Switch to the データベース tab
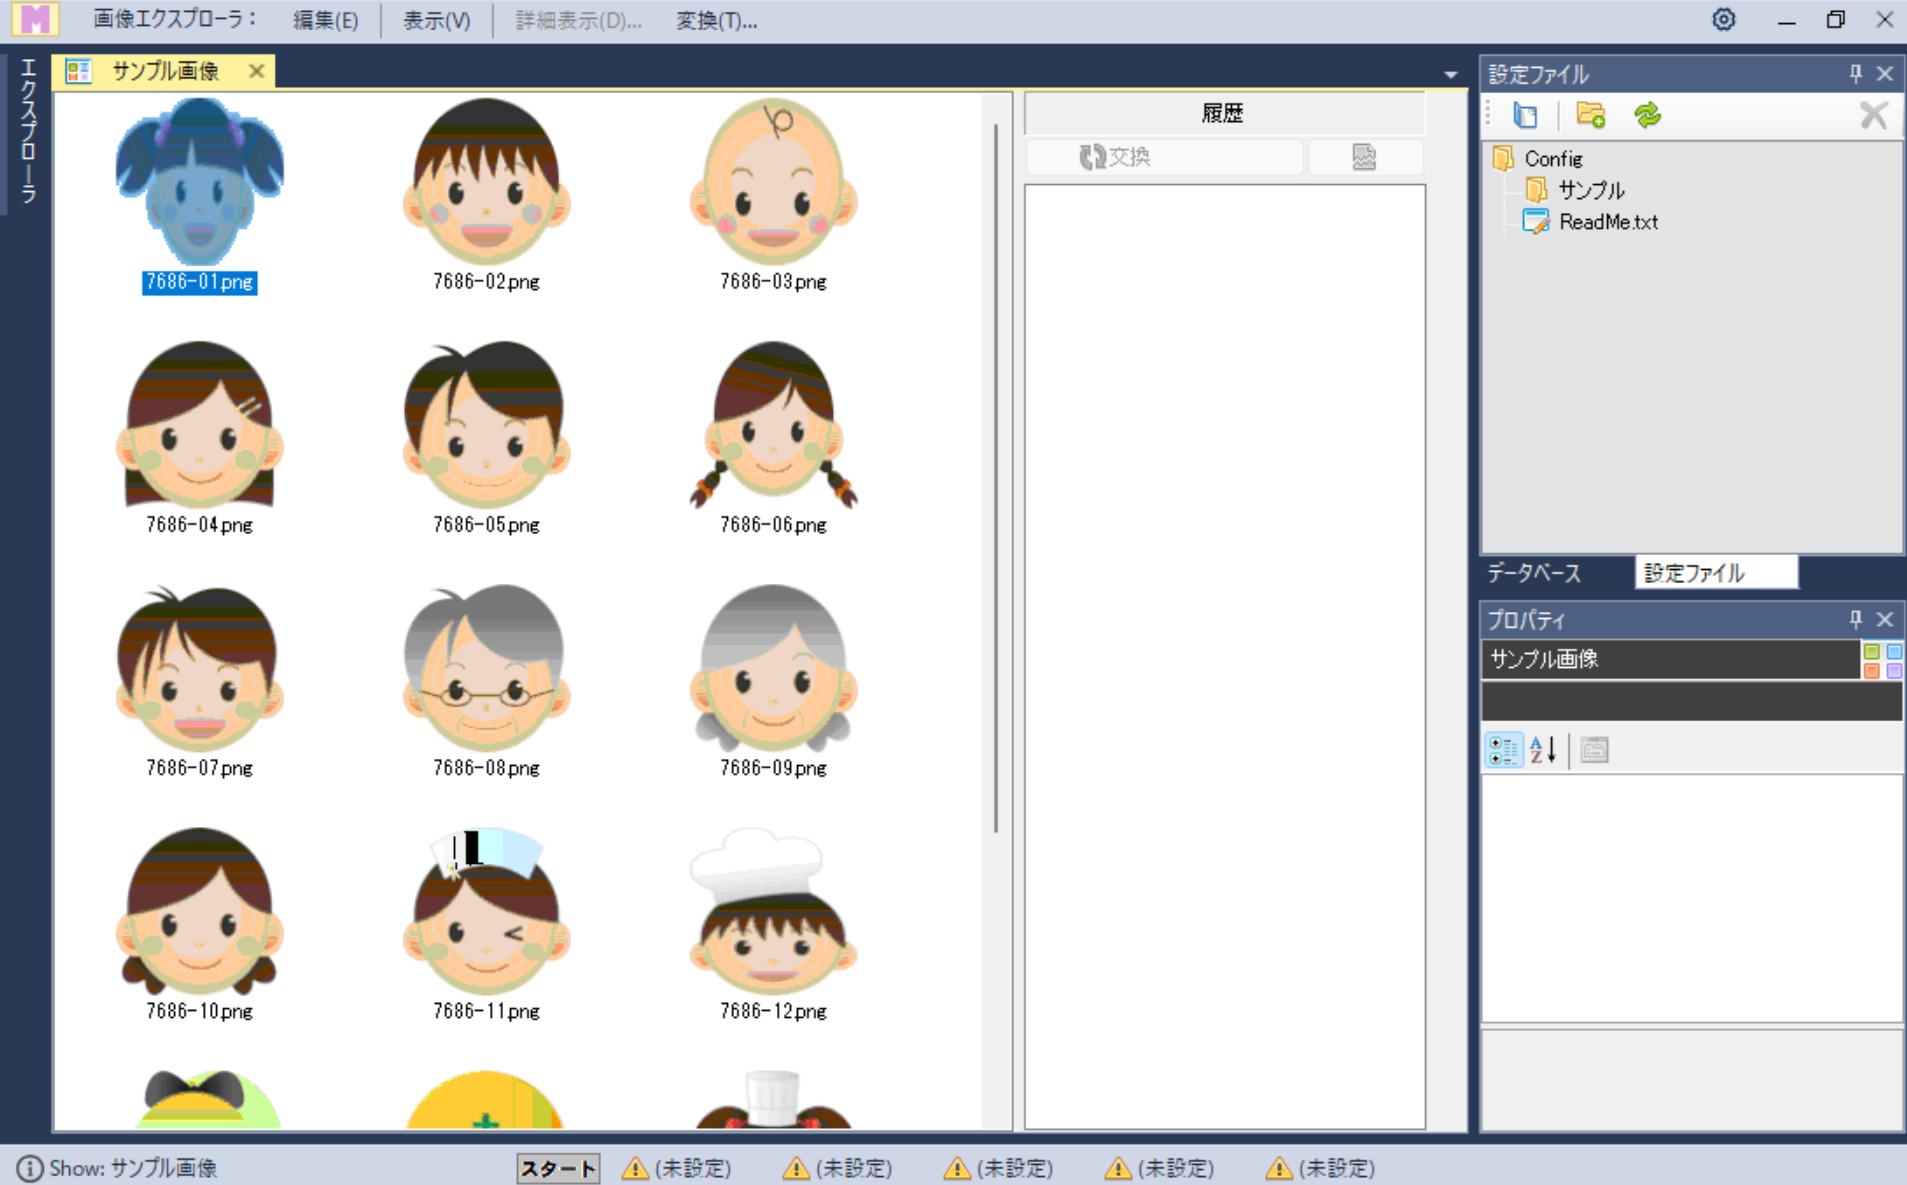Viewport: 1907px width, 1185px height. coord(1534,573)
